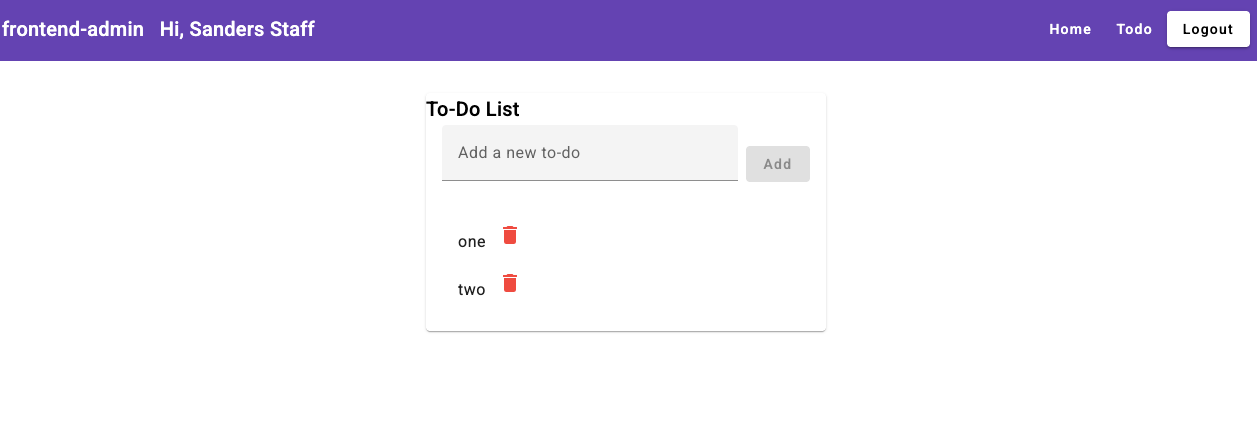Submit the new to-do with the Add button
The image size is (1257, 421).
778,164
